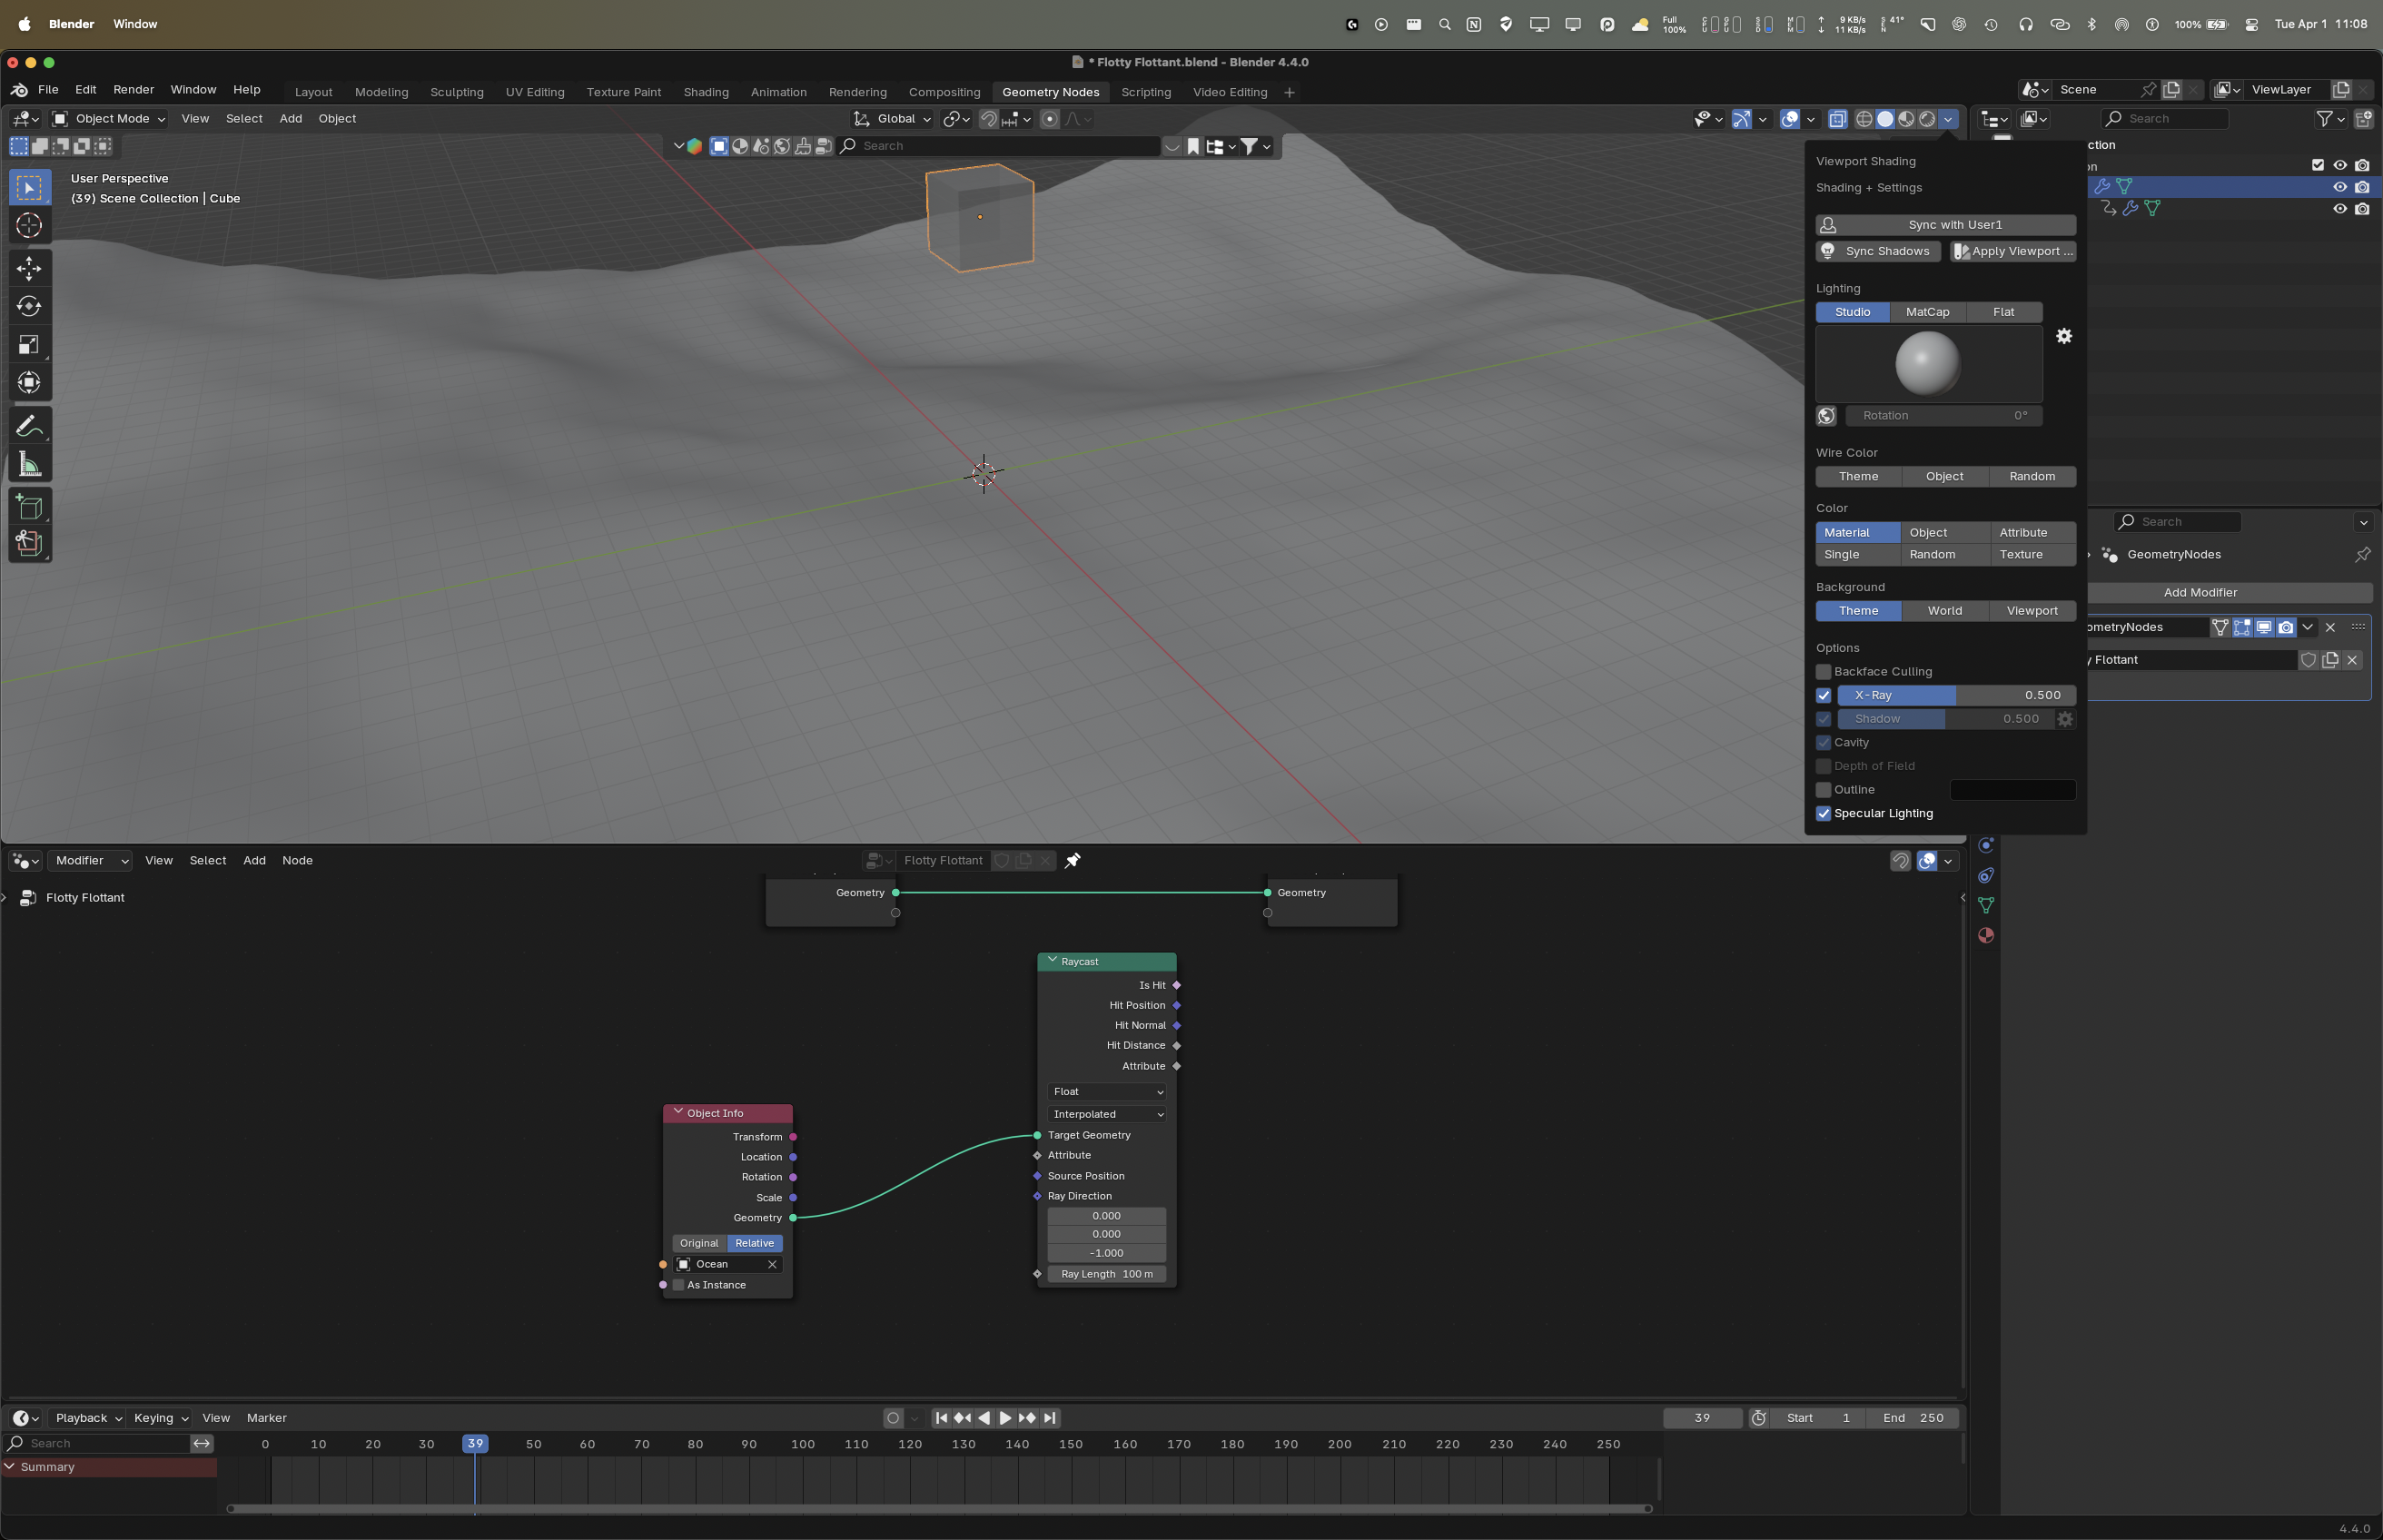Jump to timeline end frame
This screenshot has width=2383, height=1540.
[1049, 1418]
